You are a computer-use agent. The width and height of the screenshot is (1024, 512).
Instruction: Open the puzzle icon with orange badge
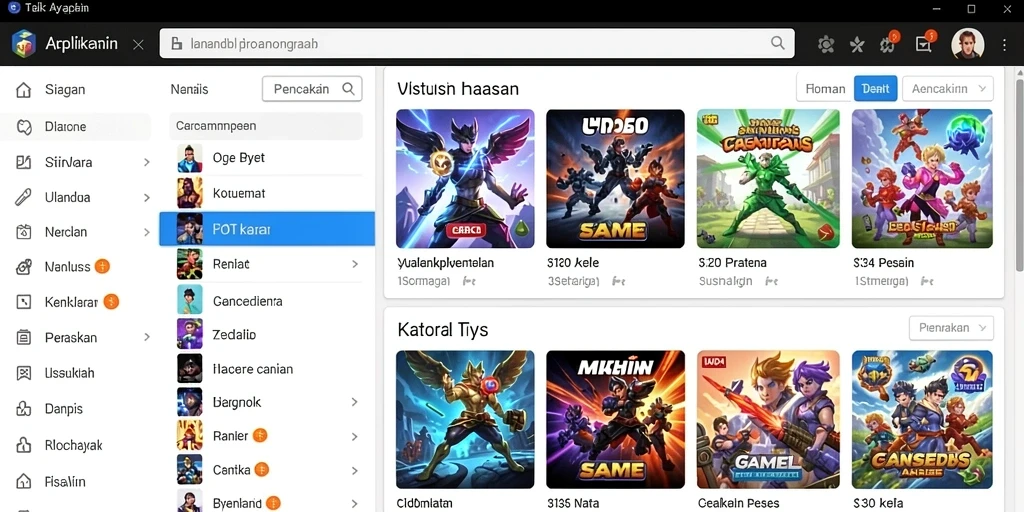tap(888, 43)
